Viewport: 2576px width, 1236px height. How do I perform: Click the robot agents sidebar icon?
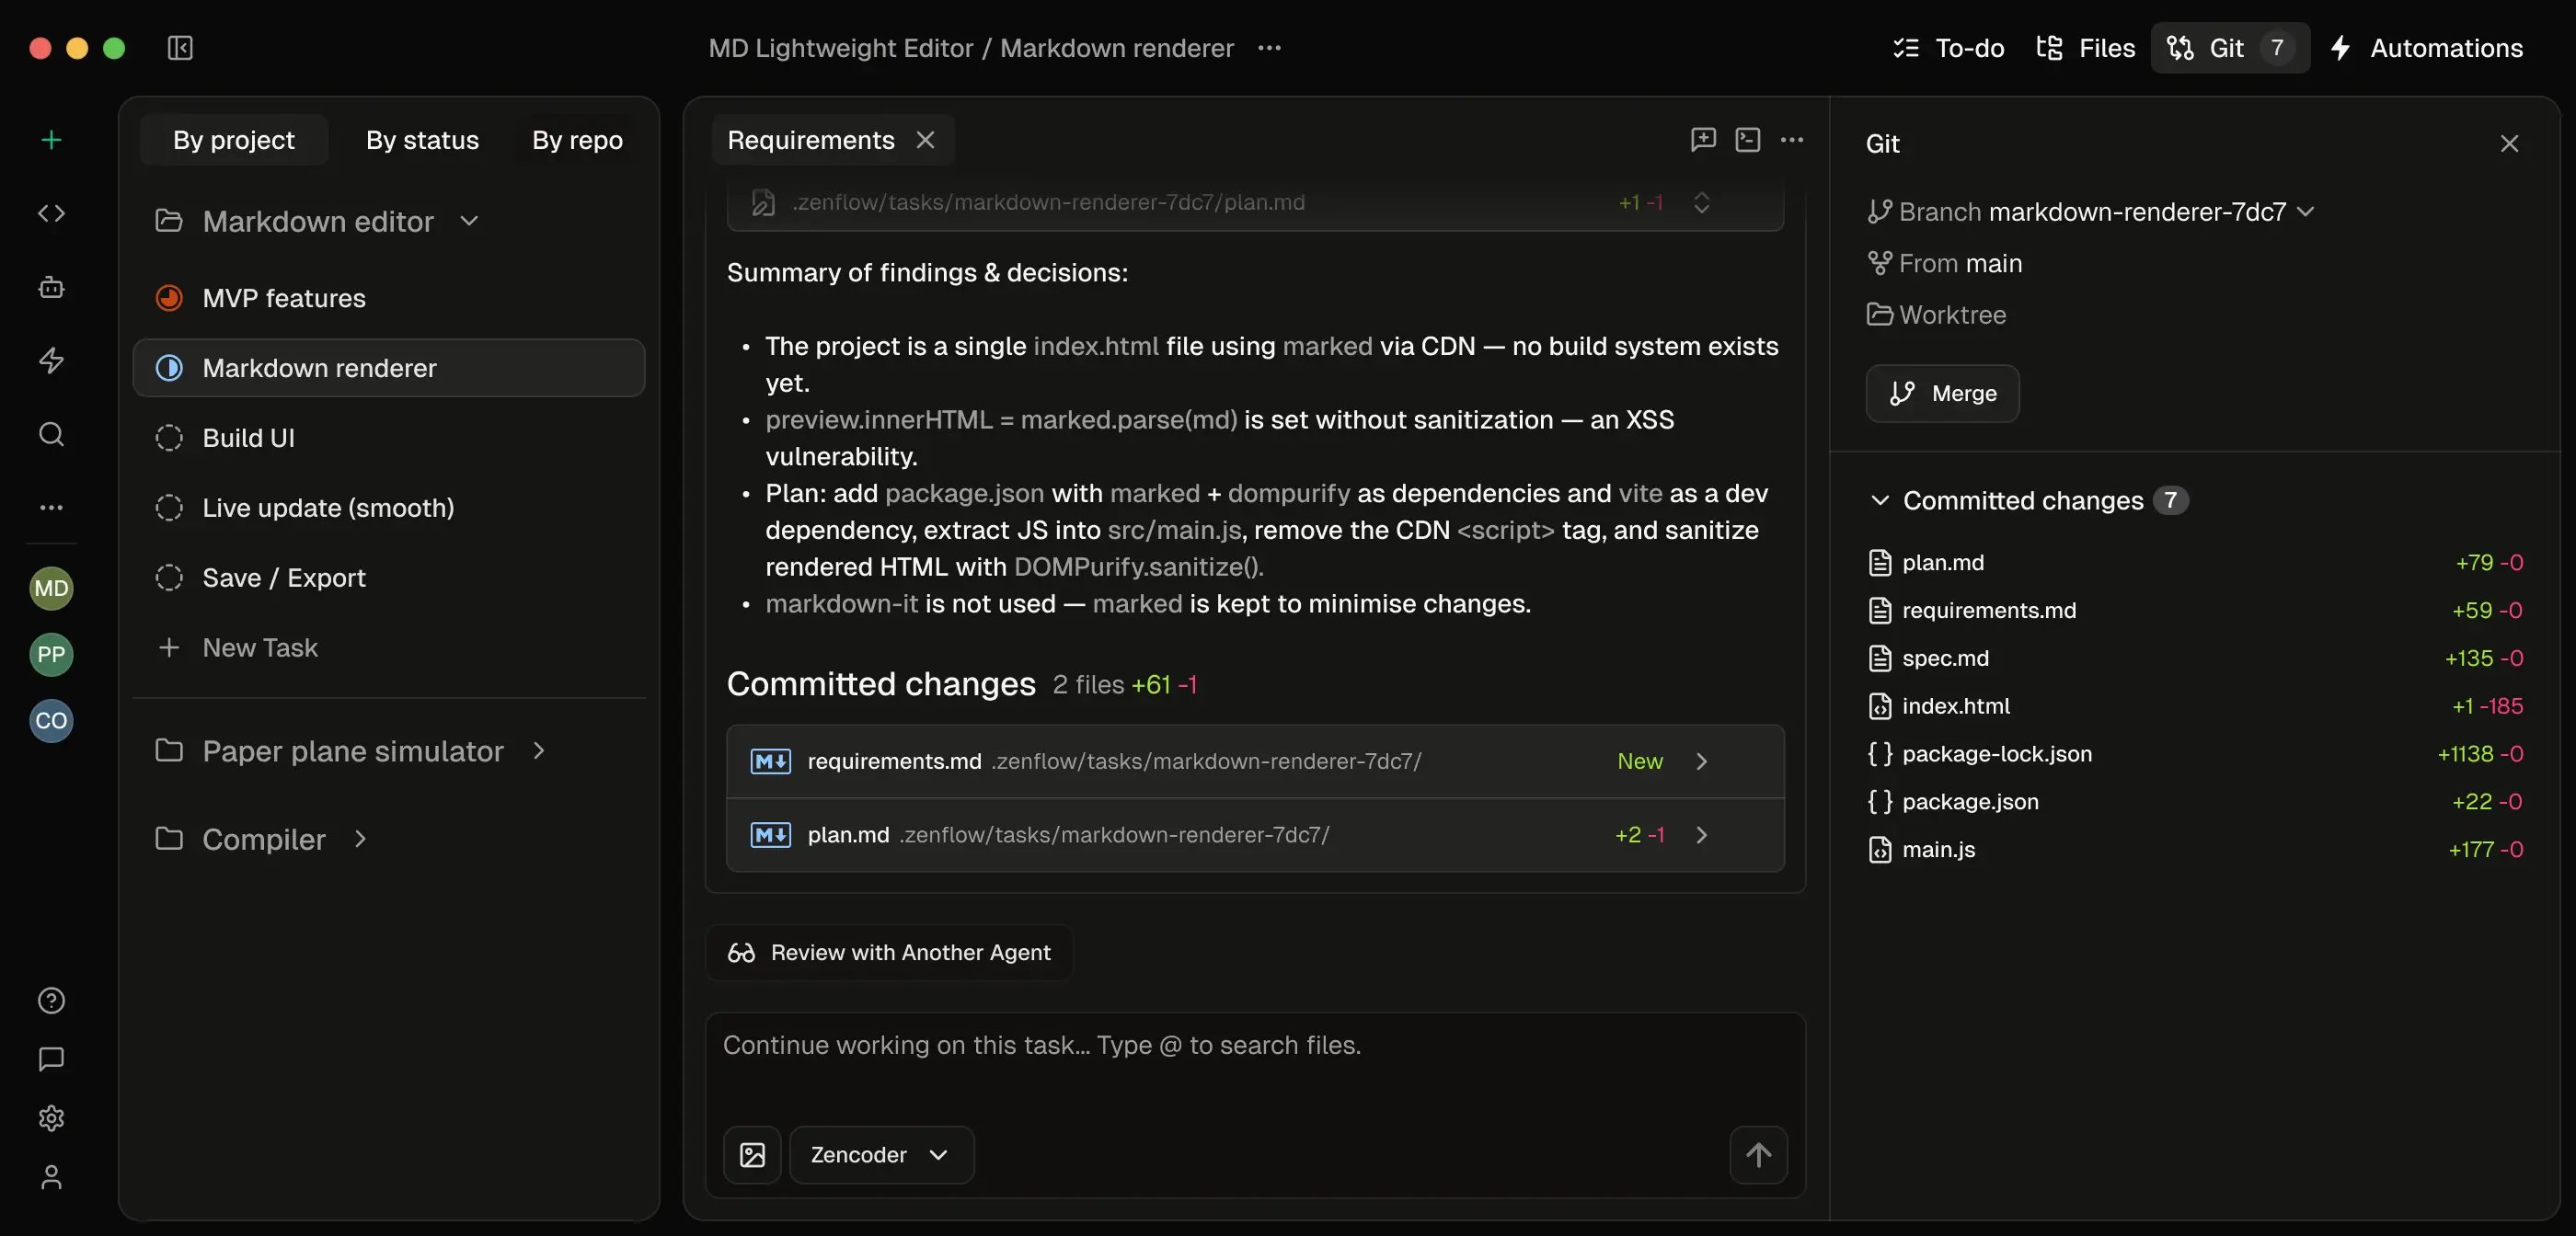(x=51, y=287)
